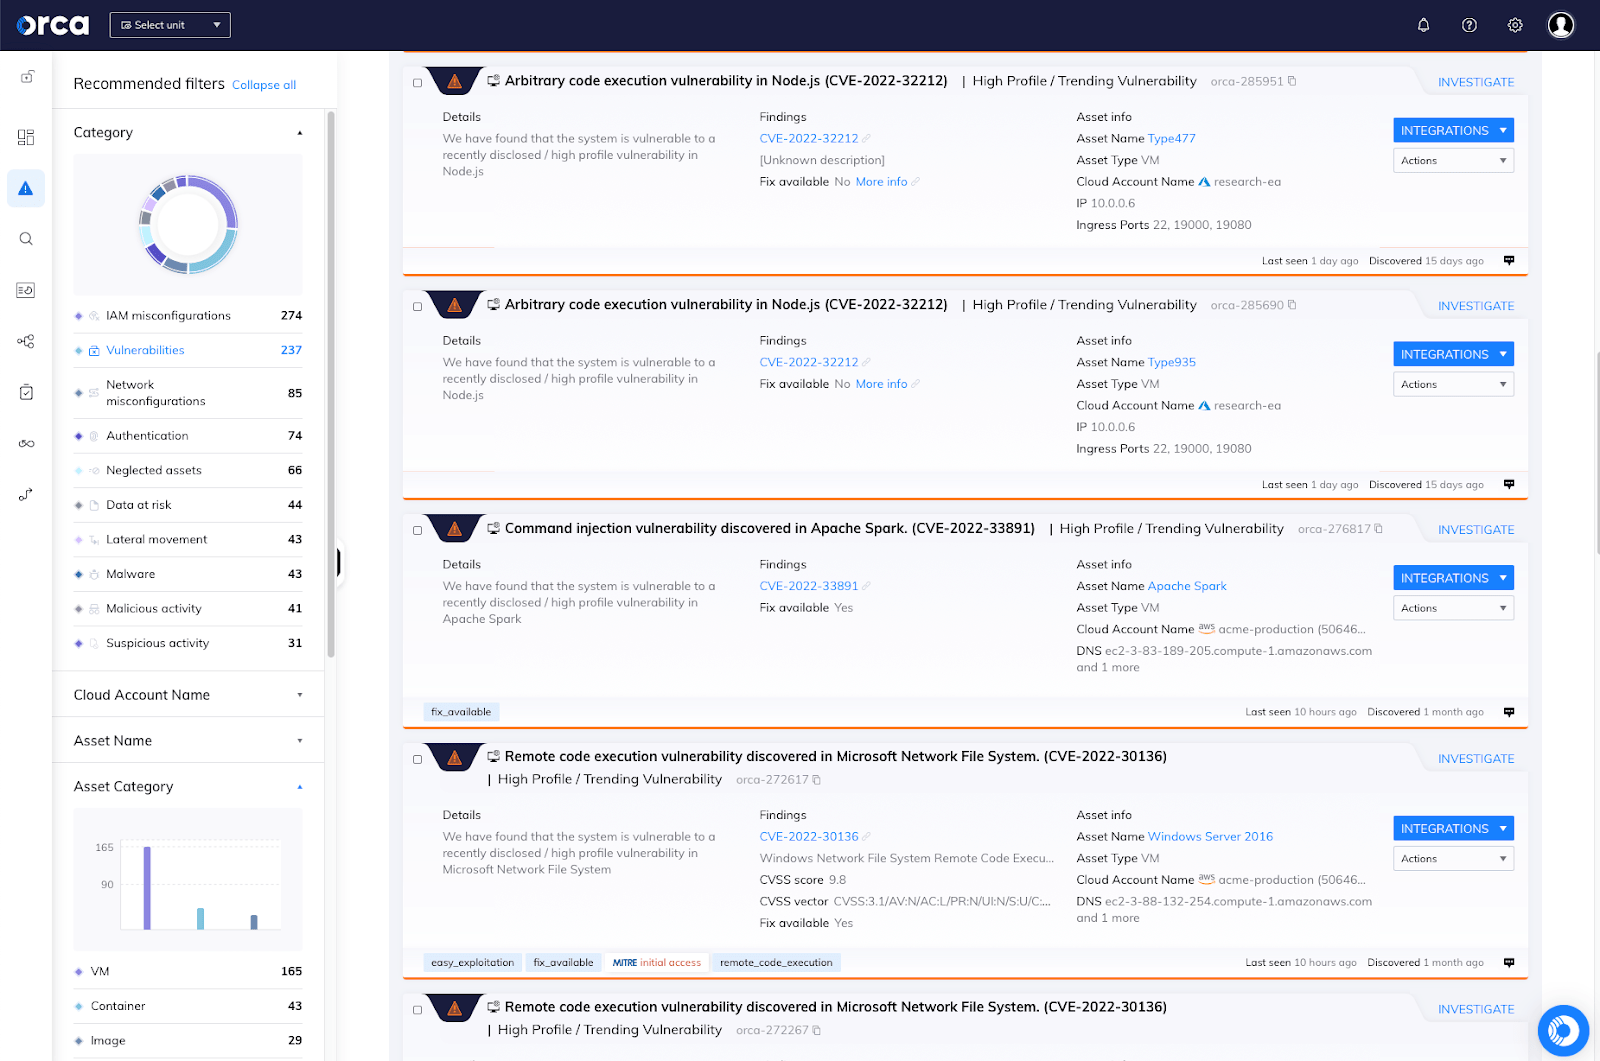Click INVESTIGATE on the Apache Spark alert
This screenshot has height=1061, width=1600.
pos(1476,529)
